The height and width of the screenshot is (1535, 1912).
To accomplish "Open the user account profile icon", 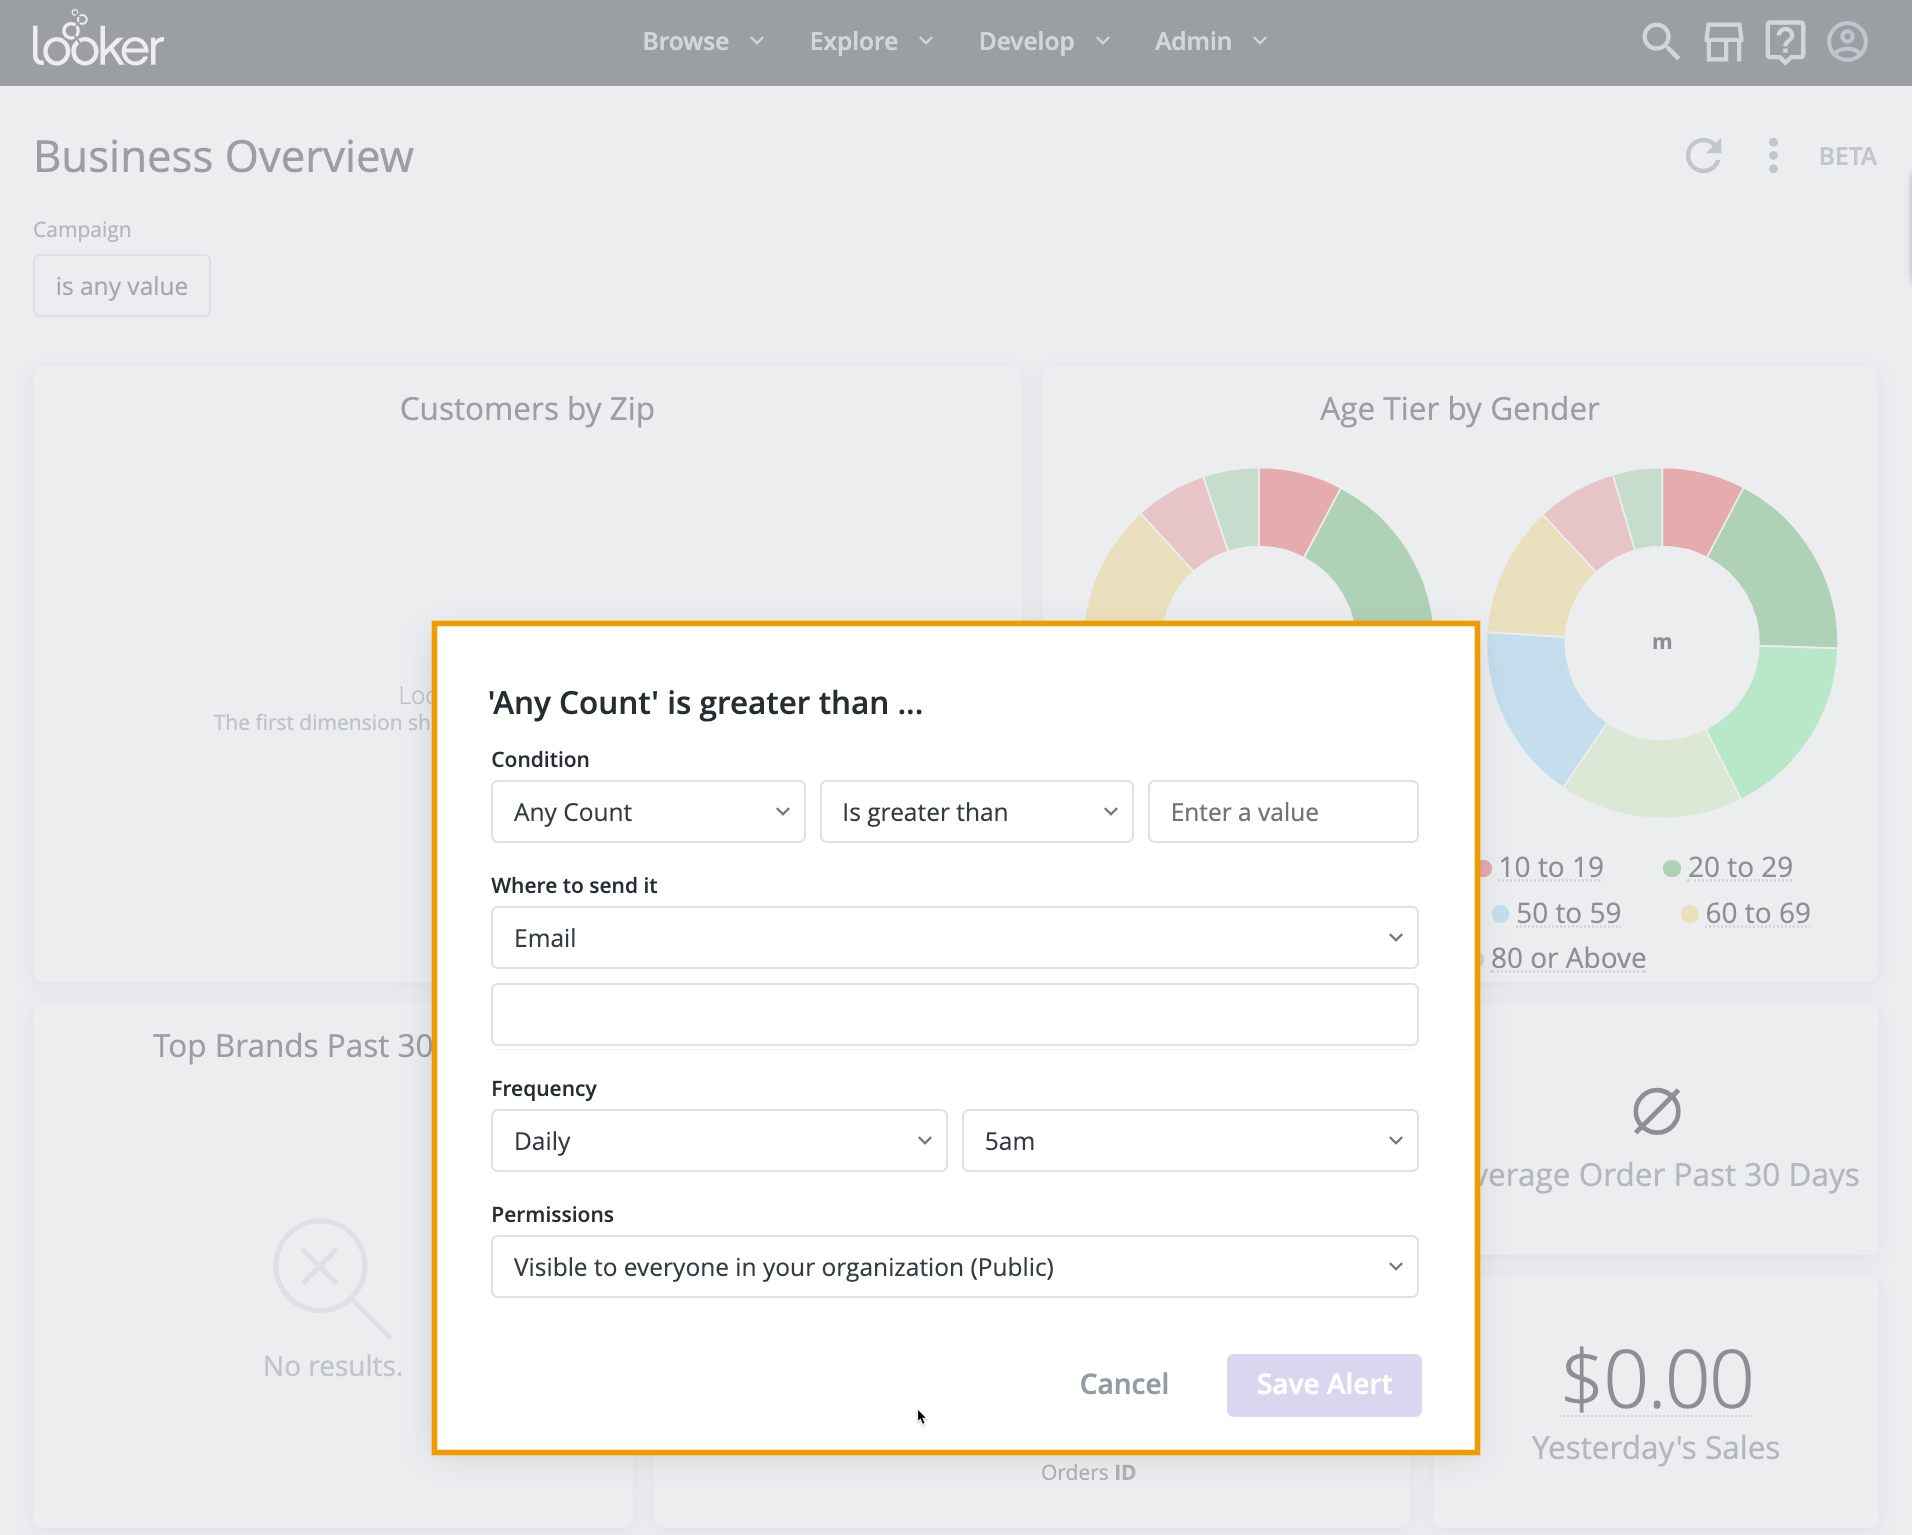I will click(1847, 42).
